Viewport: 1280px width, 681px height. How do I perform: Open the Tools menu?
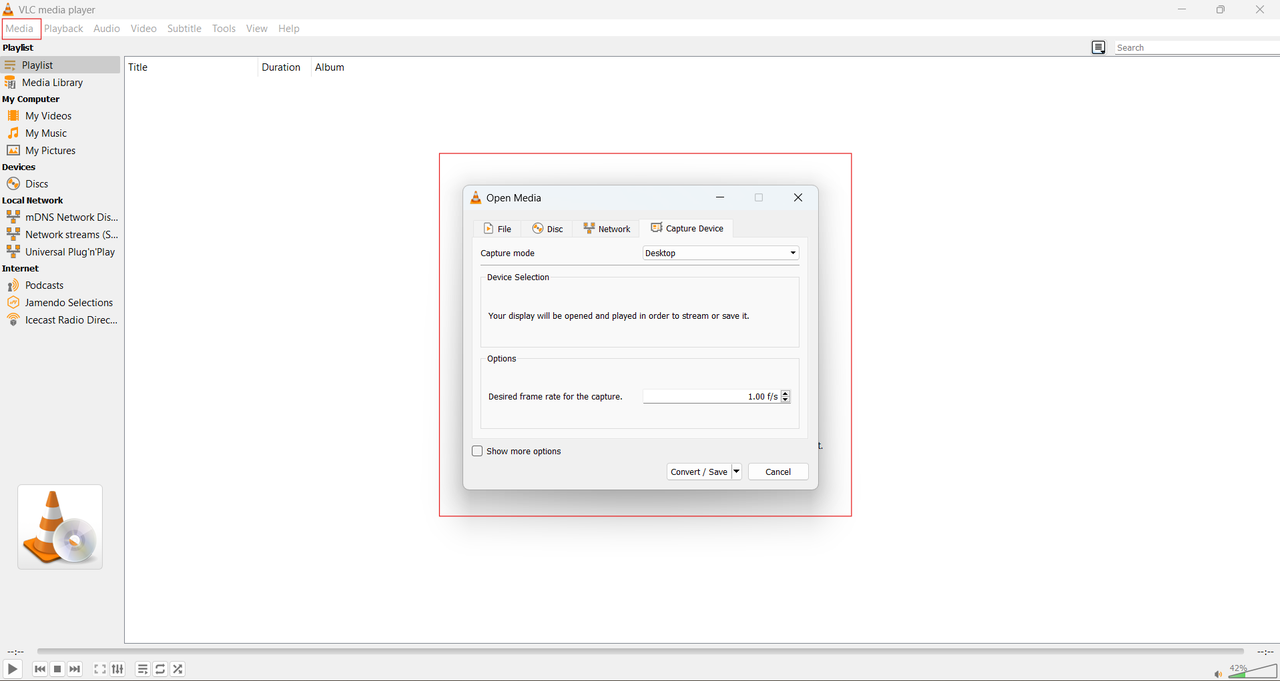(224, 28)
